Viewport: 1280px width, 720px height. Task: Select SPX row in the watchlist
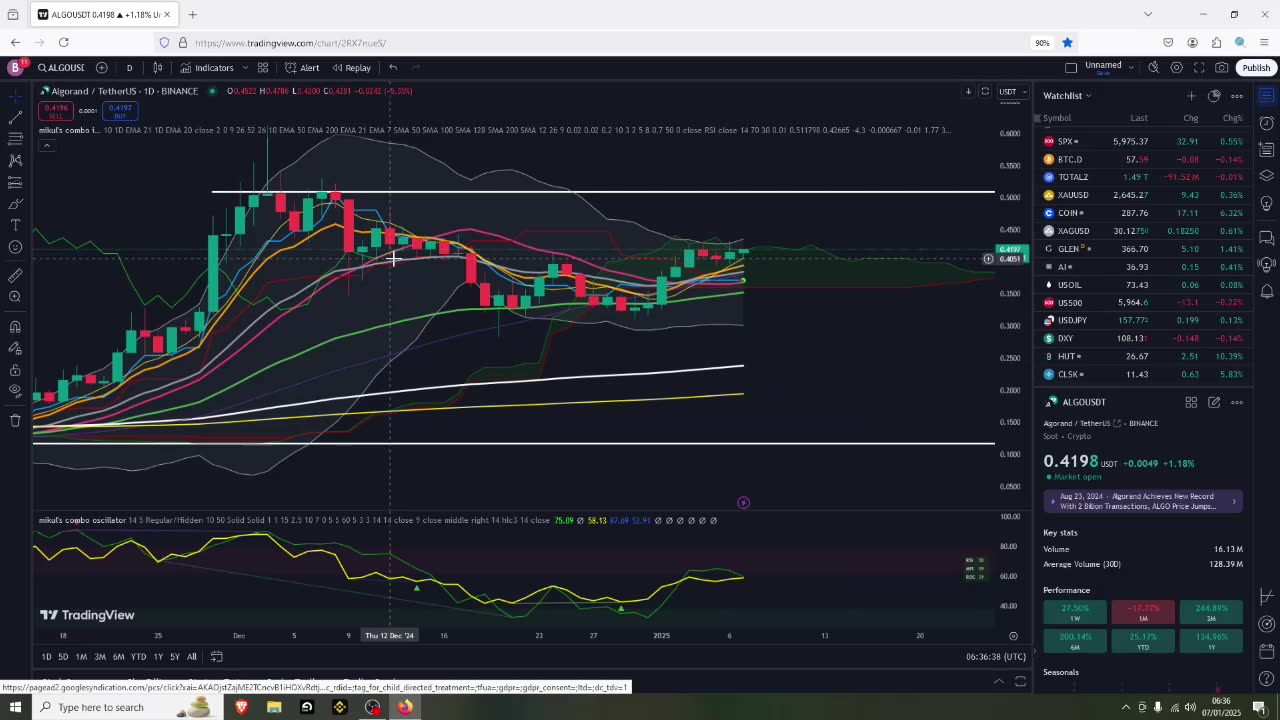pos(1143,142)
